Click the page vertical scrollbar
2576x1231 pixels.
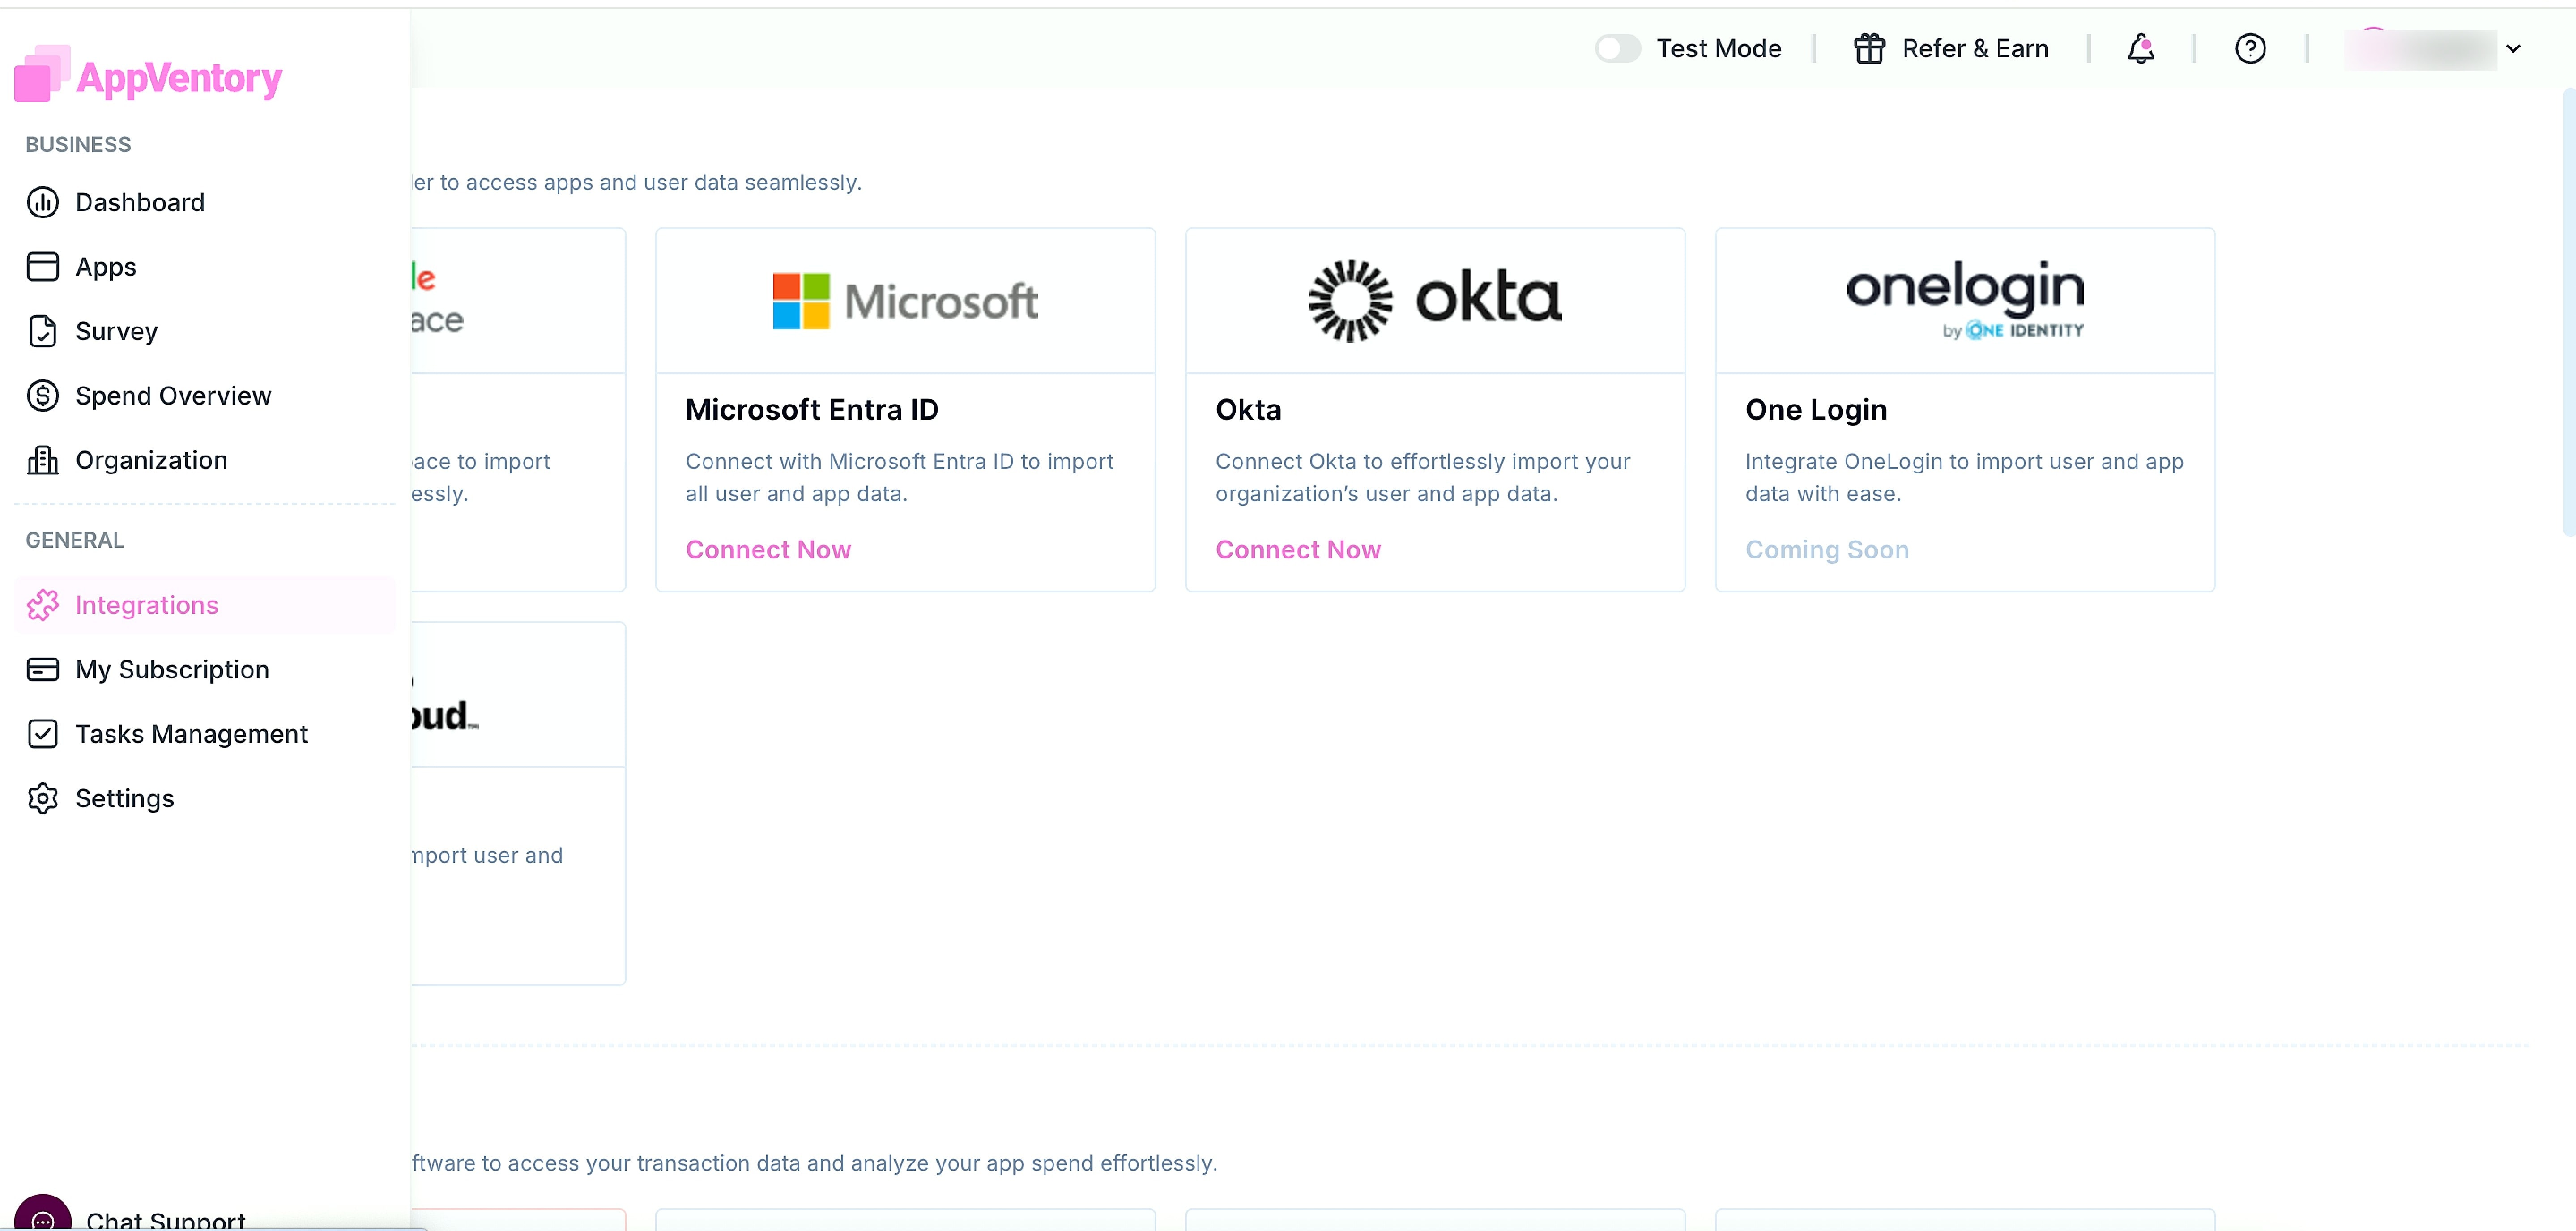coord(2569,312)
